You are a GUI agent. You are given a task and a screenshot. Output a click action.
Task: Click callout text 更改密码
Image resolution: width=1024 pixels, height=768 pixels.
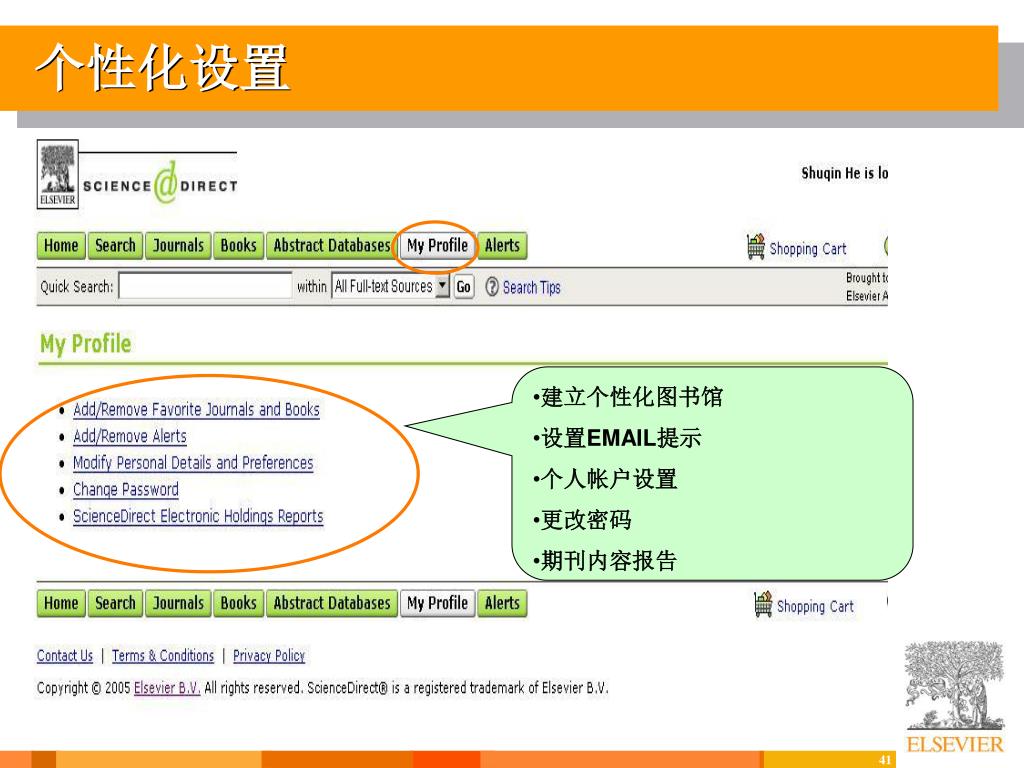[586, 520]
